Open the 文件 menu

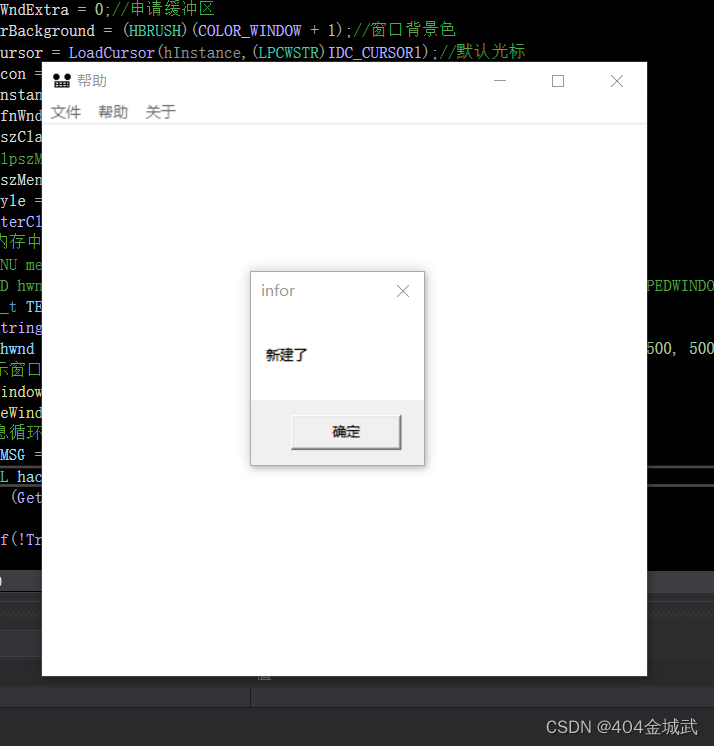click(66, 112)
